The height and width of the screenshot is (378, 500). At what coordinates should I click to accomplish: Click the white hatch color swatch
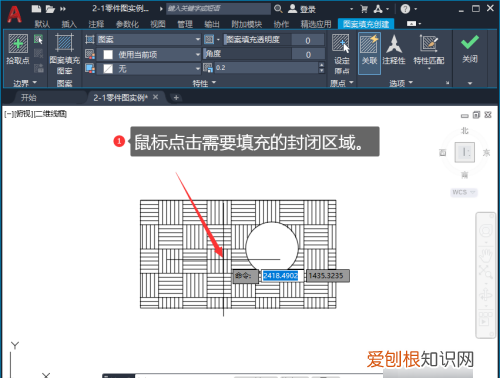click(x=108, y=55)
